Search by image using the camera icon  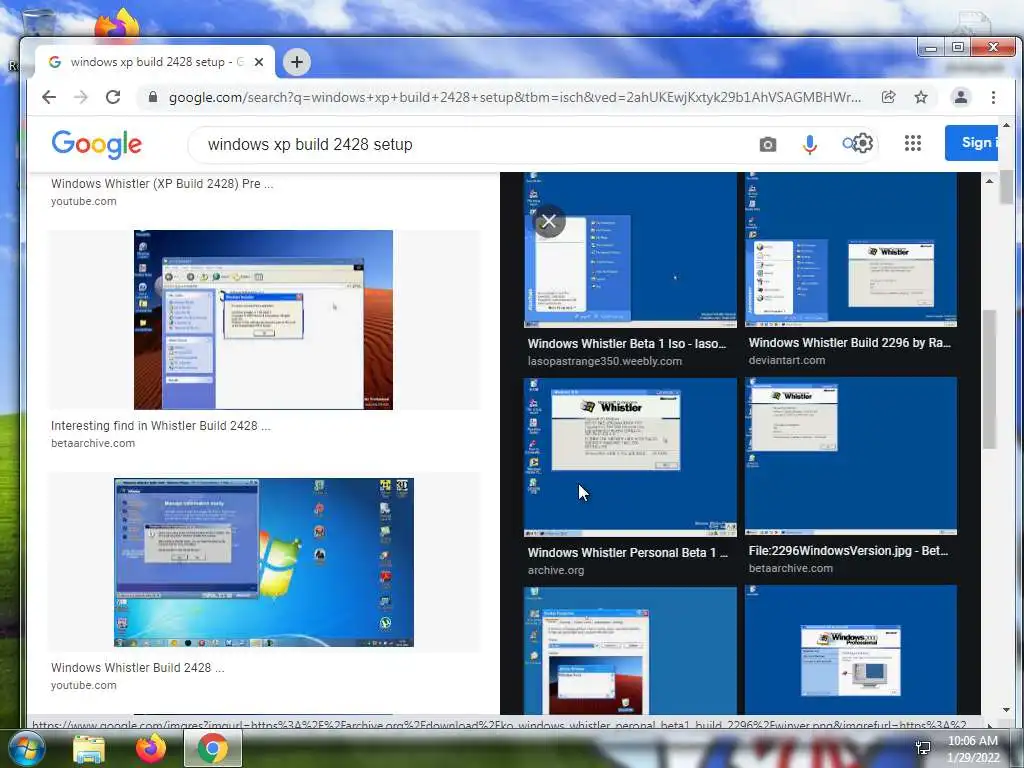tap(768, 144)
